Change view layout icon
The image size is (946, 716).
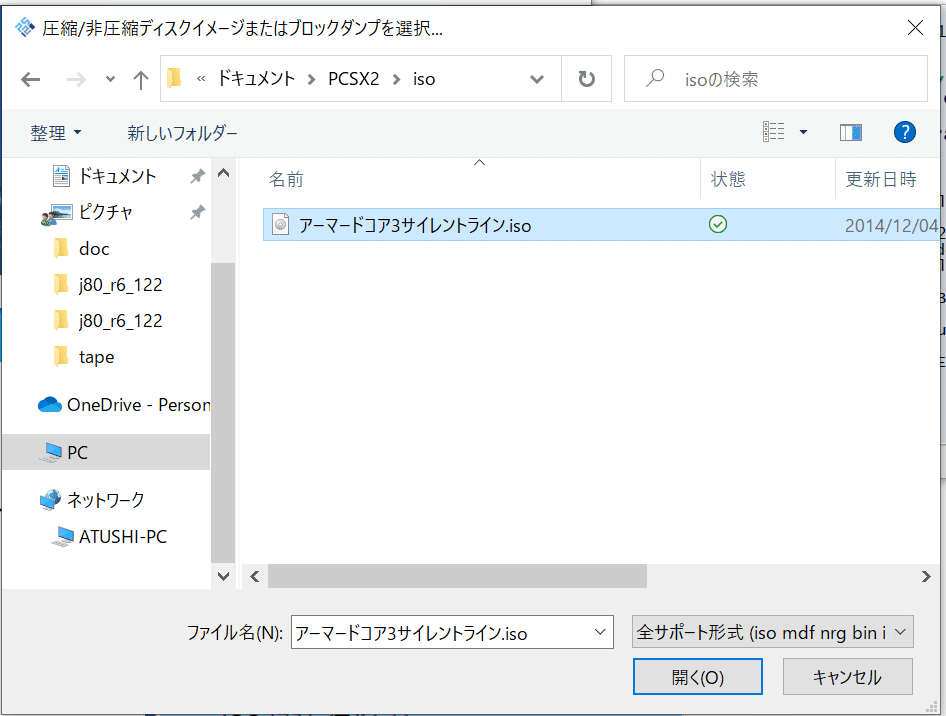pos(773,131)
